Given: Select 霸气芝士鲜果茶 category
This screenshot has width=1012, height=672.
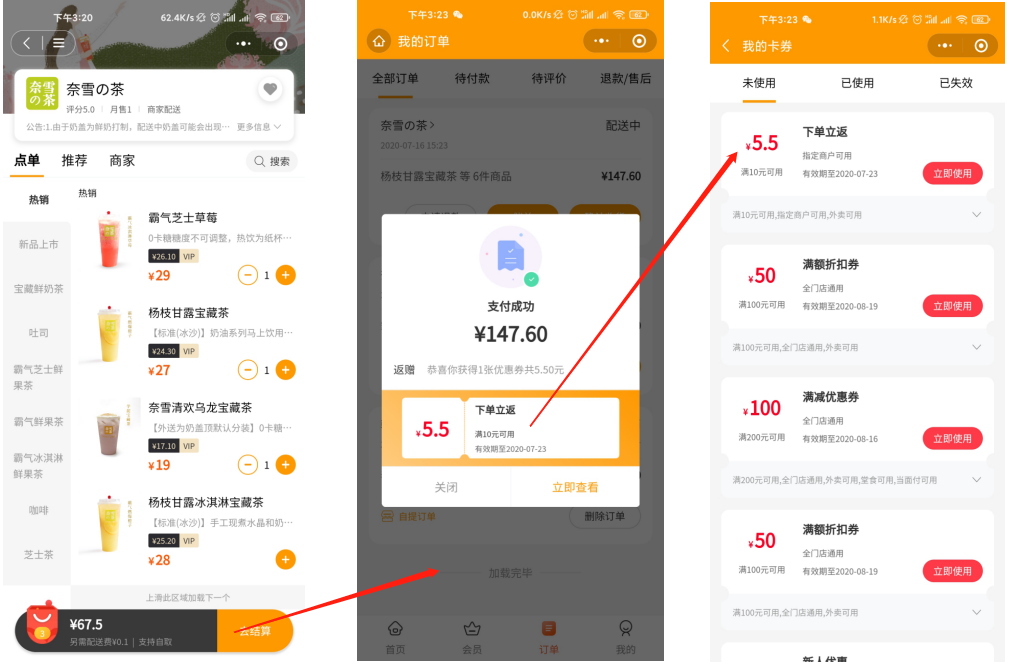Looking at the screenshot, I should (x=38, y=377).
